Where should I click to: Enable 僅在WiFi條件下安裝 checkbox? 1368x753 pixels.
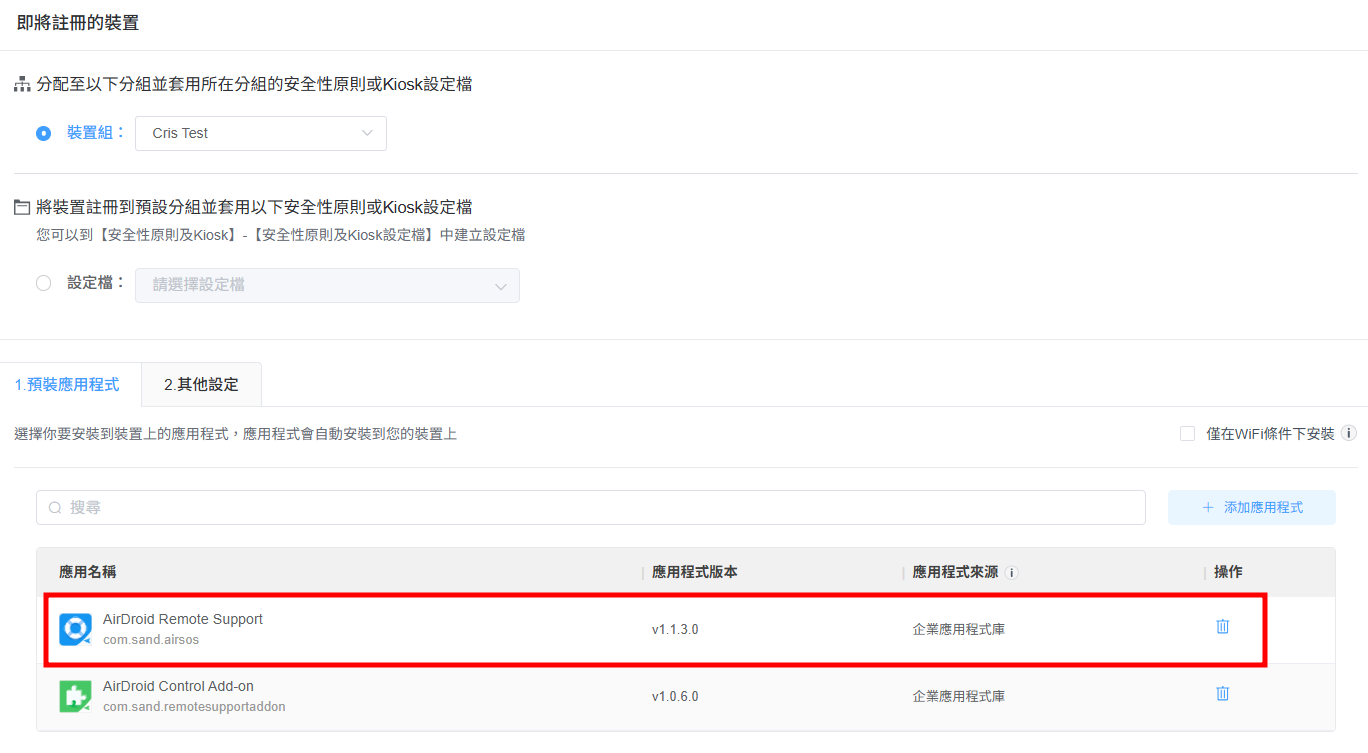[1187, 433]
